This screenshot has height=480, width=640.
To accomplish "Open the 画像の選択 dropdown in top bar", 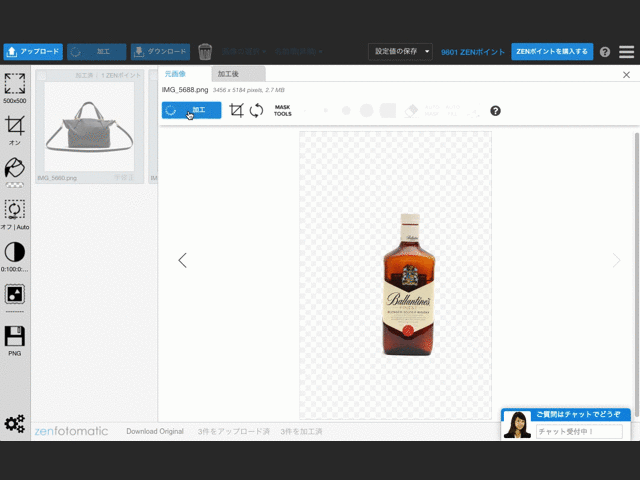I will coord(244,52).
